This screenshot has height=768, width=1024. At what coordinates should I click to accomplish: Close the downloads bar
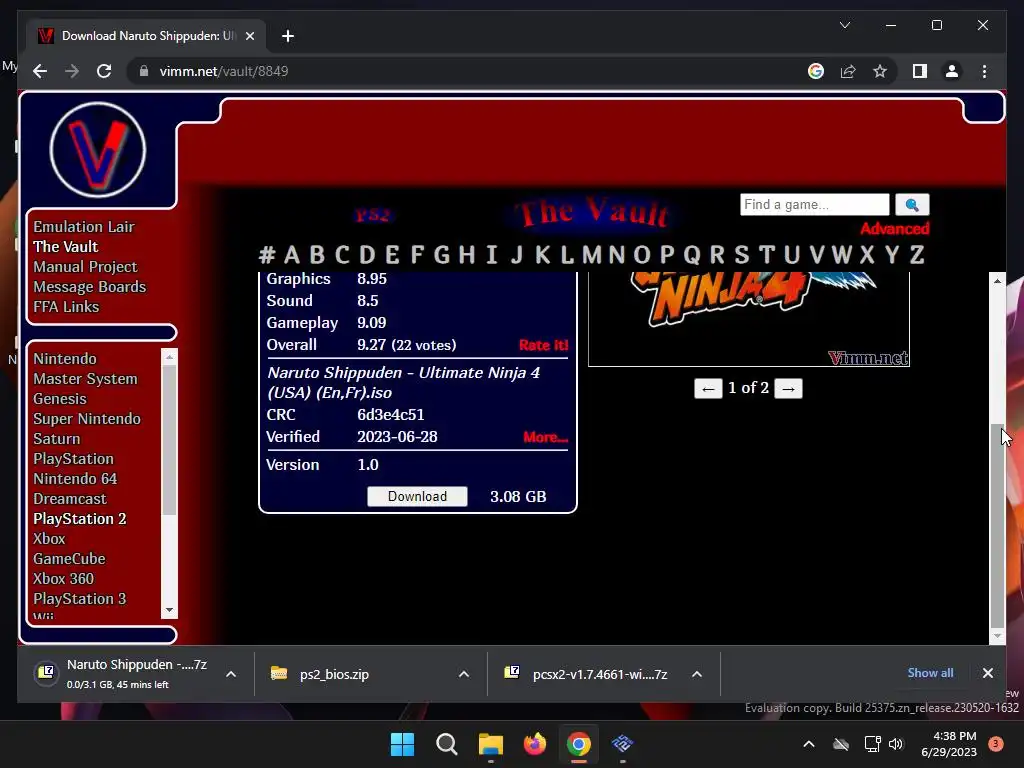point(987,673)
